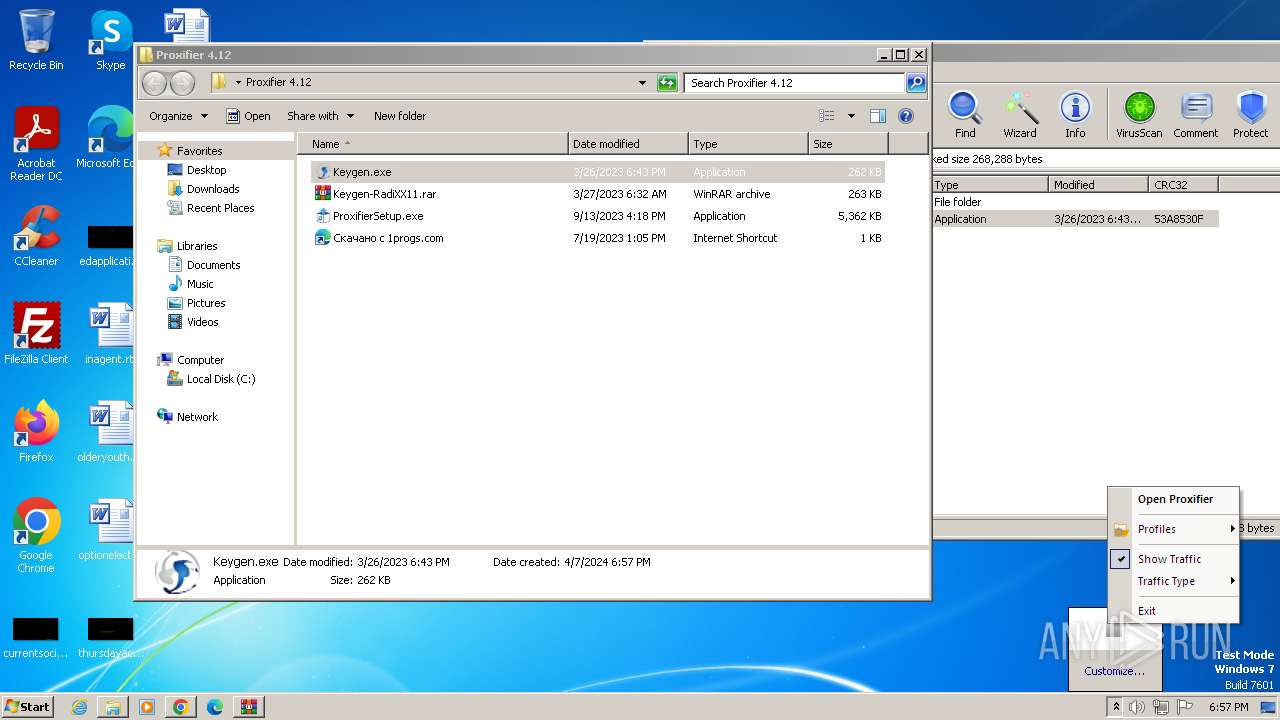Choose Open Proxifier in tray menu
Image resolution: width=1280 pixels, height=720 pixels.
(1174, 499)
